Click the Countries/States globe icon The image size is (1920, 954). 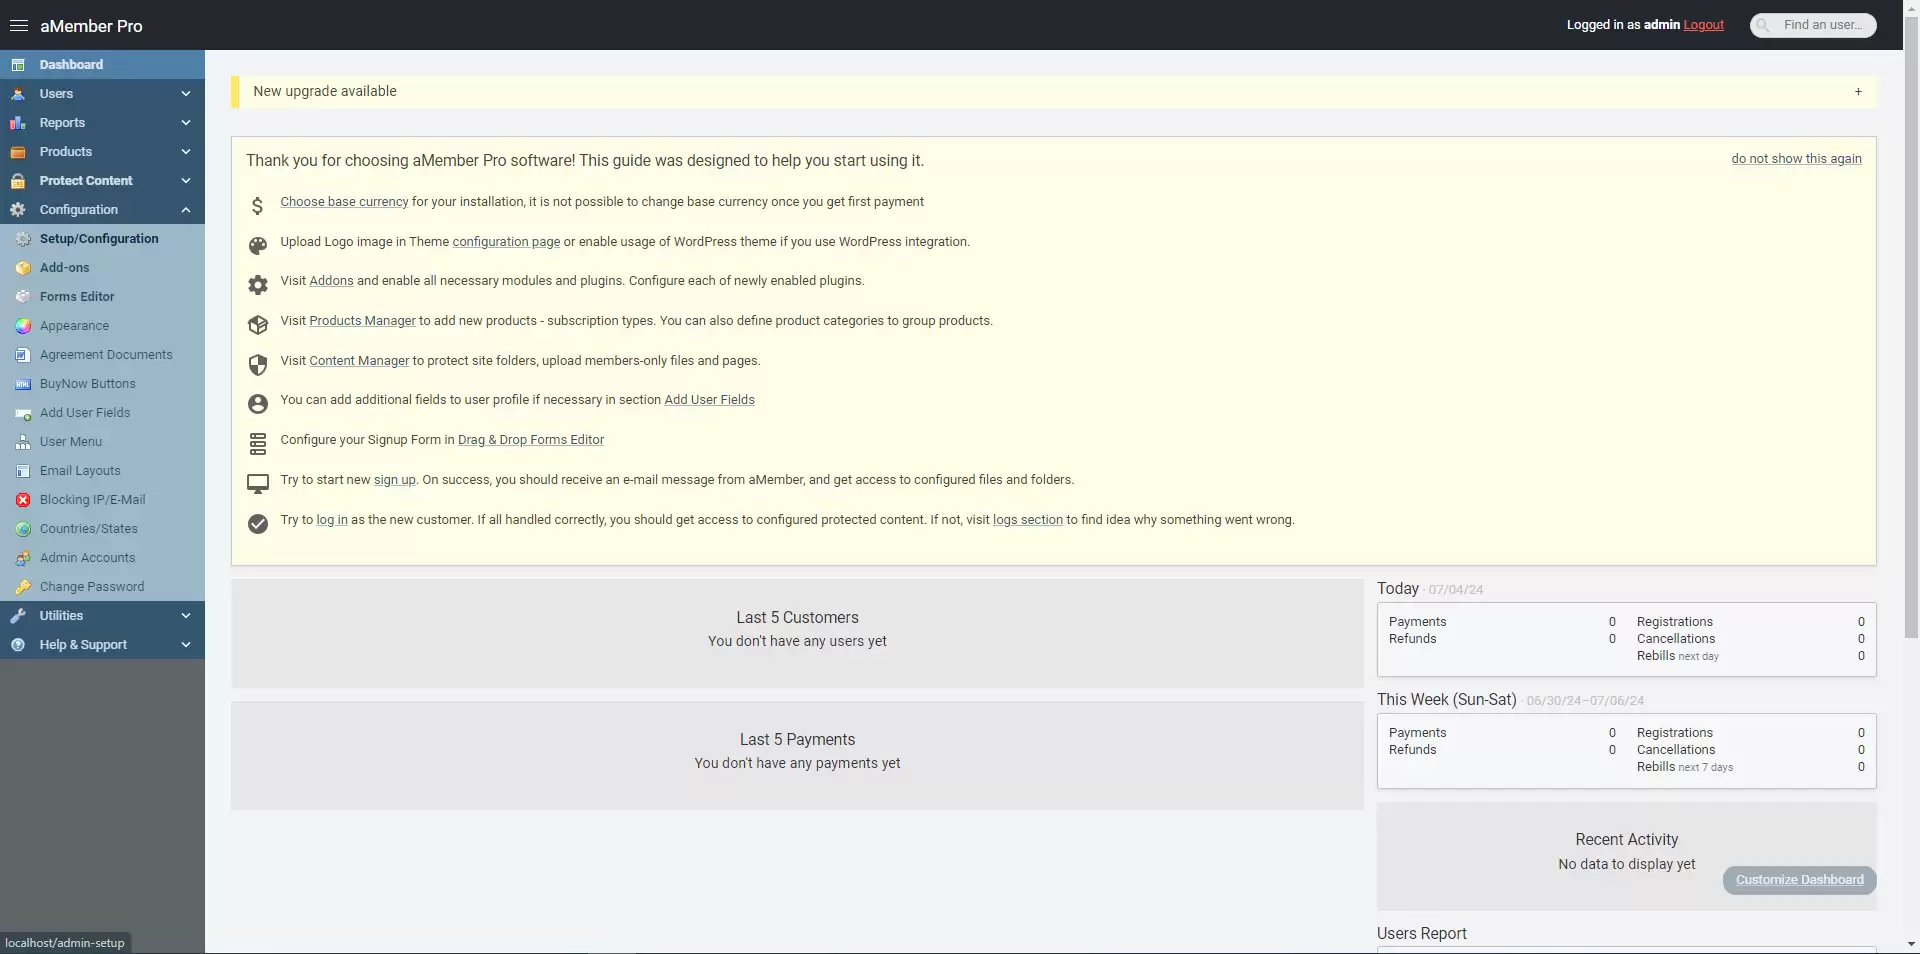pos(23,529)
